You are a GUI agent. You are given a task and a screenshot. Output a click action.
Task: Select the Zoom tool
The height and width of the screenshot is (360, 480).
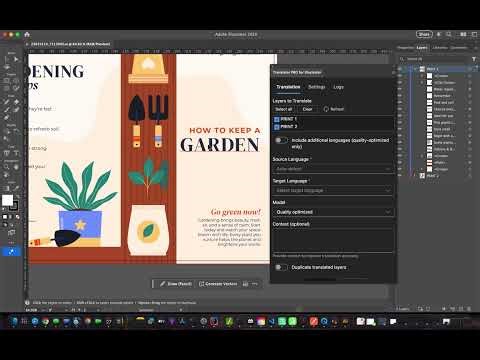[6, 167]
